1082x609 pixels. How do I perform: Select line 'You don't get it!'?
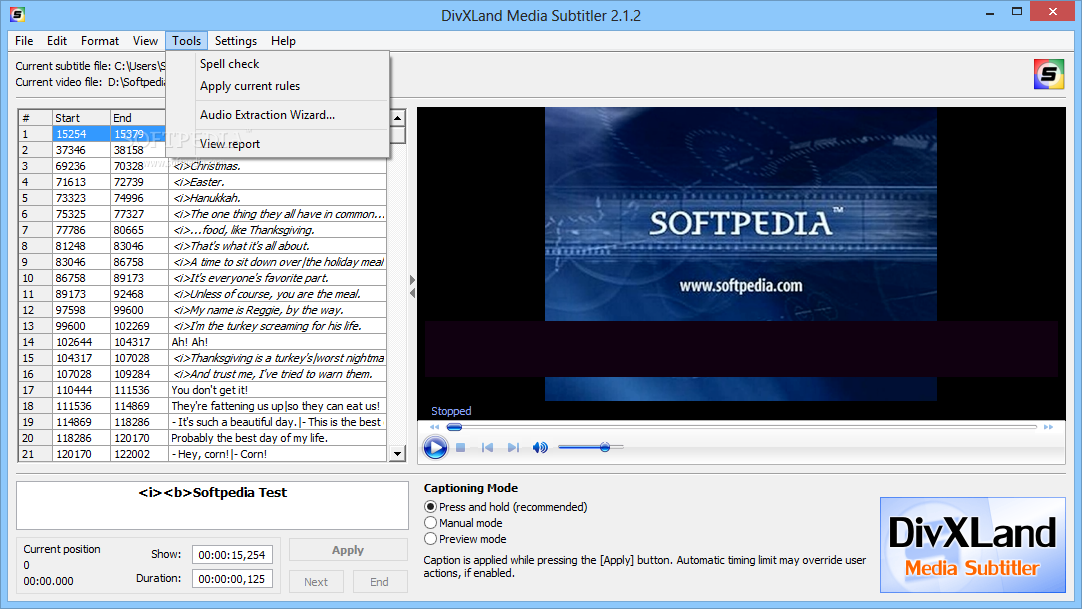tap(277, 390)
